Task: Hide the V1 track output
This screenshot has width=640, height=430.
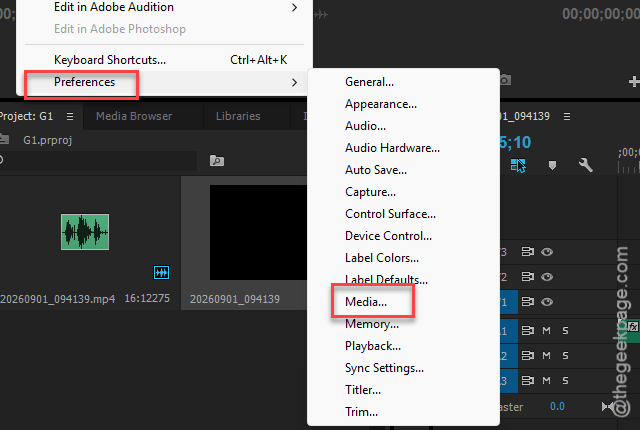Action: (547, 302)
